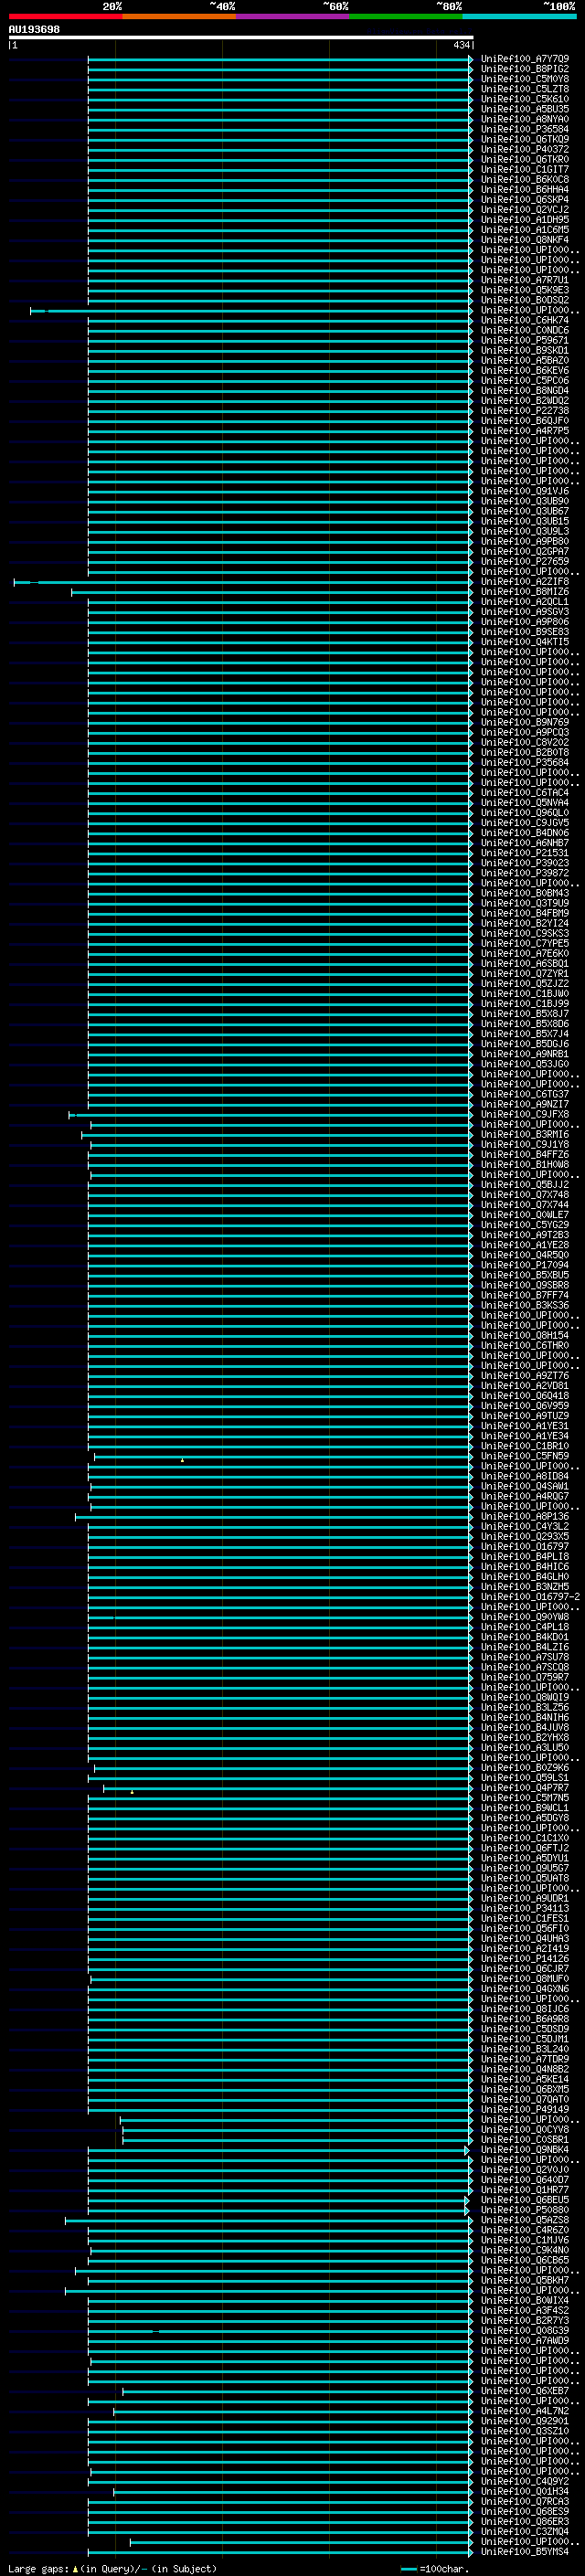Viewport: 585px width, 2576px height.
Task: Open hit UniRef100_C6THR0
Action: tap(524, 1346)
